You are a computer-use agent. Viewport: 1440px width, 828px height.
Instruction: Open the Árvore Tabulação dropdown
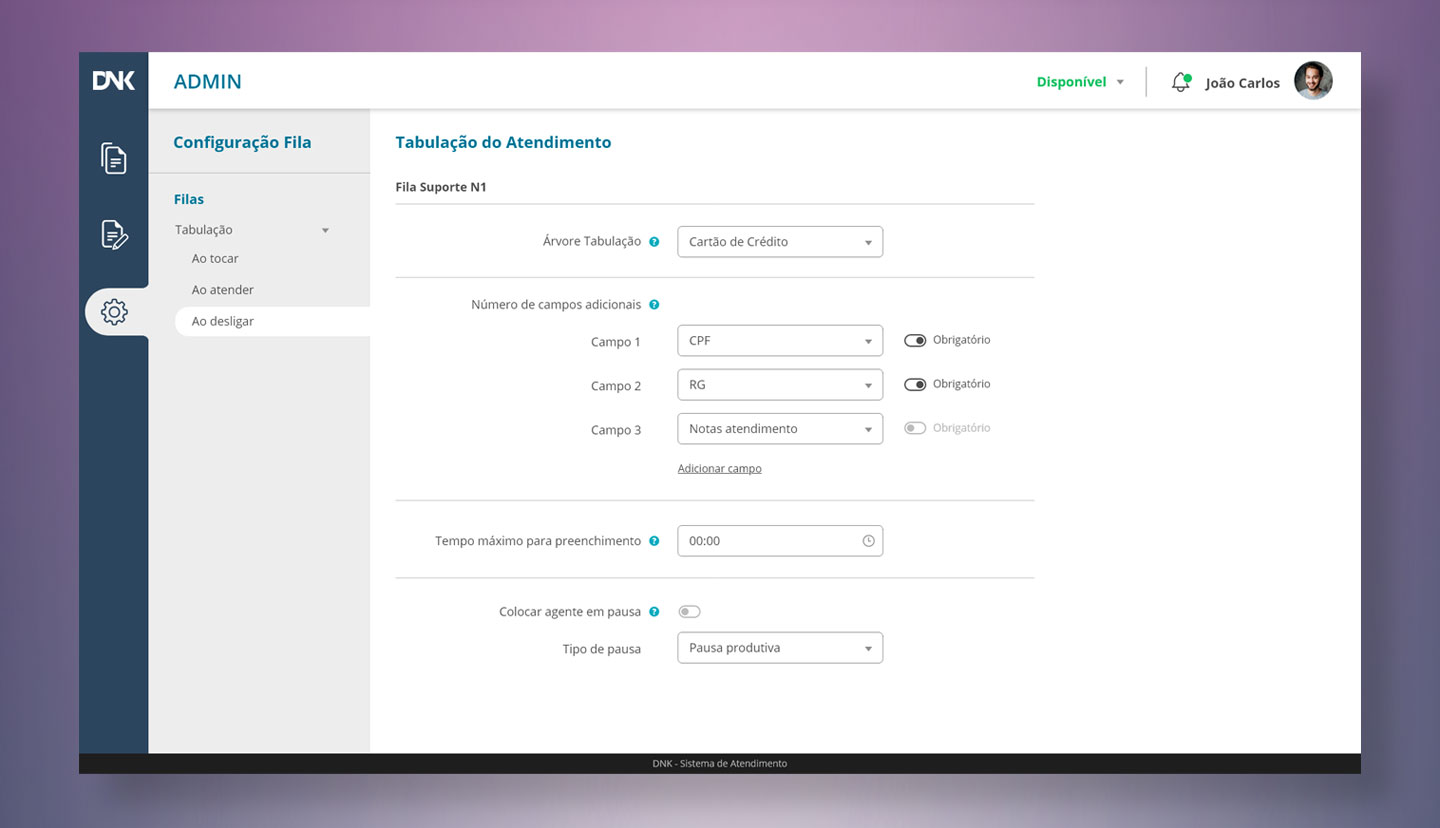[x=780, y=242]
